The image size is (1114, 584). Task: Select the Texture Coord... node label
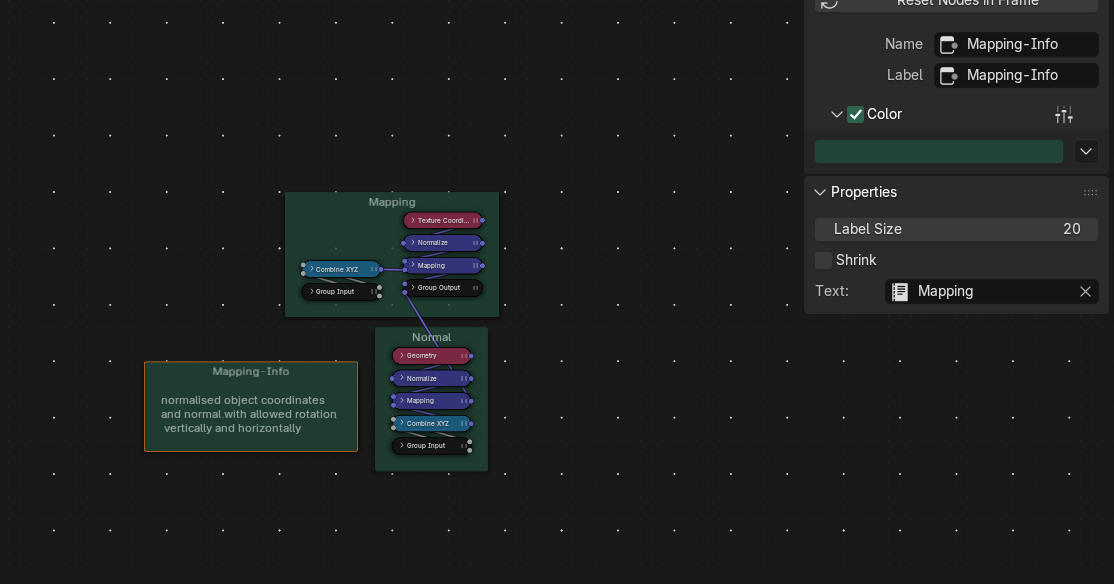[443, 220]
